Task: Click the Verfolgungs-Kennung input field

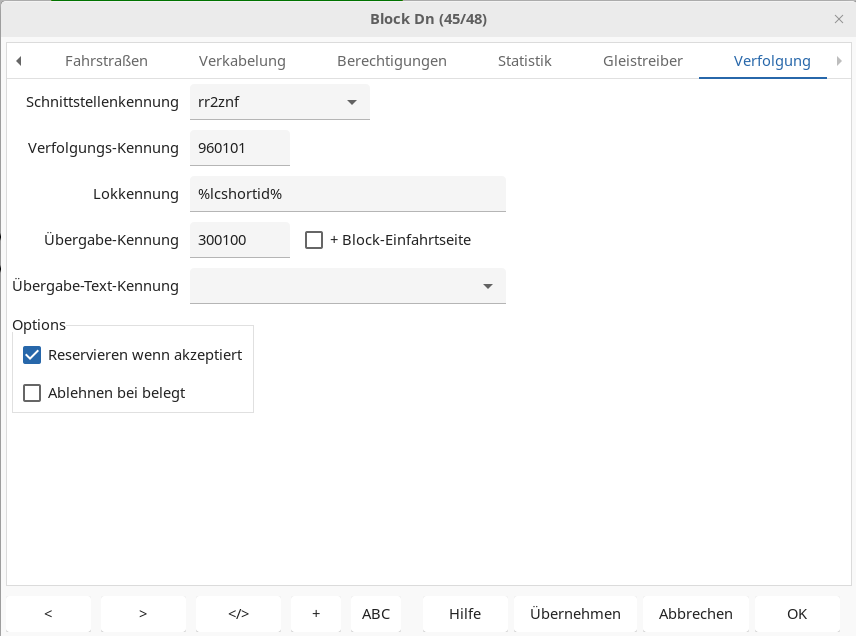Action: [240, 148]
